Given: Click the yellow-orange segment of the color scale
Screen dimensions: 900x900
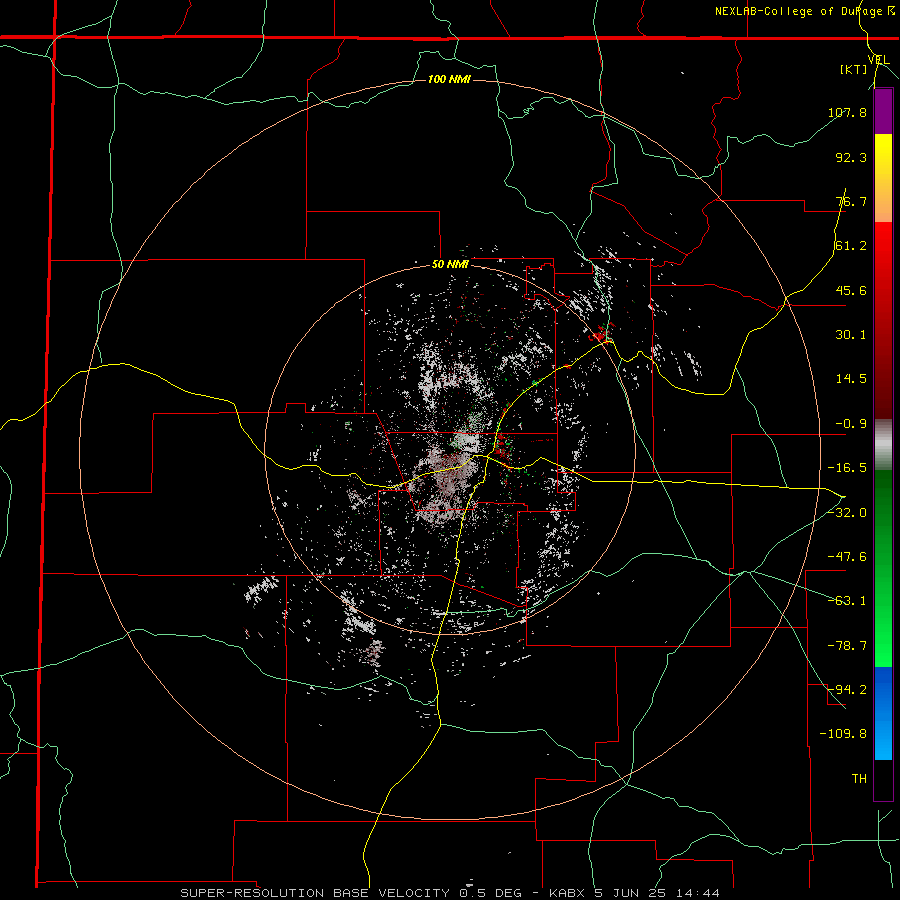Looking at the screenshot, I should click(883, 178).
